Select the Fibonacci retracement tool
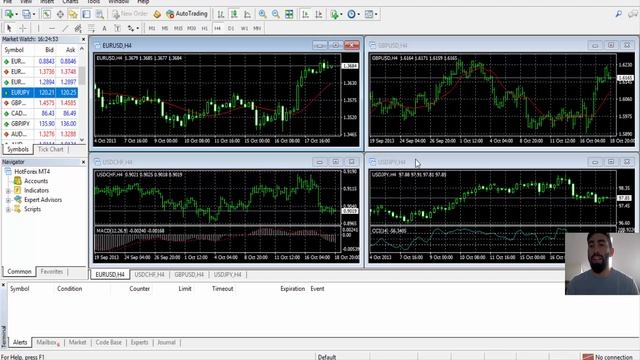The width and height of the screenshot is (640, 360). (x=91, y=28)
